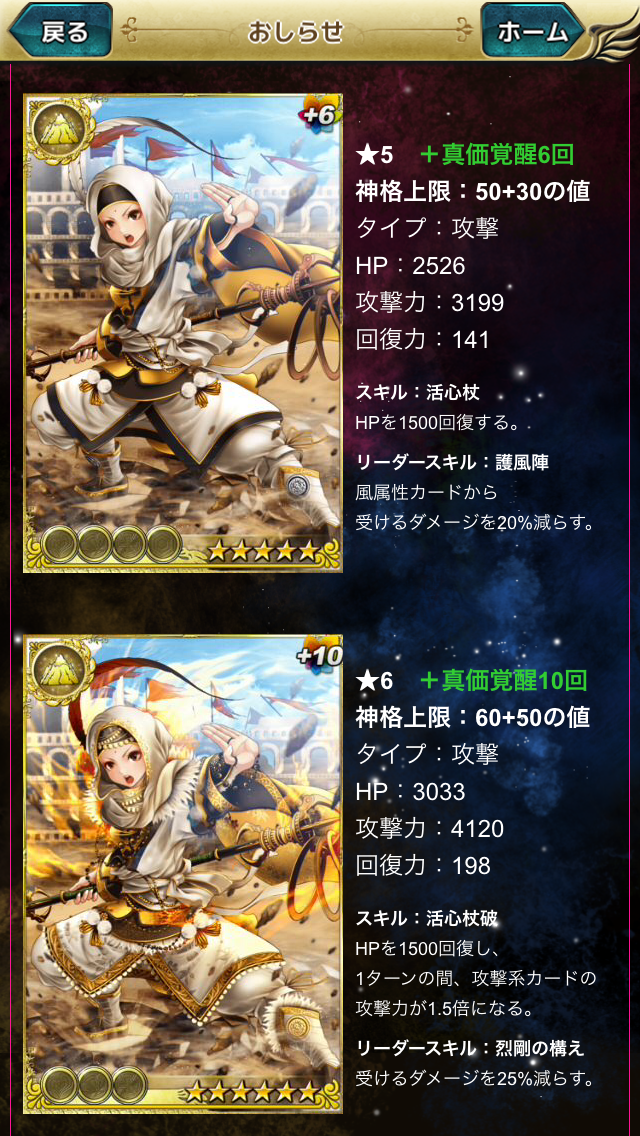
Task: Click the スキル：活心杖破 skill label
Action: click(427, 919)
